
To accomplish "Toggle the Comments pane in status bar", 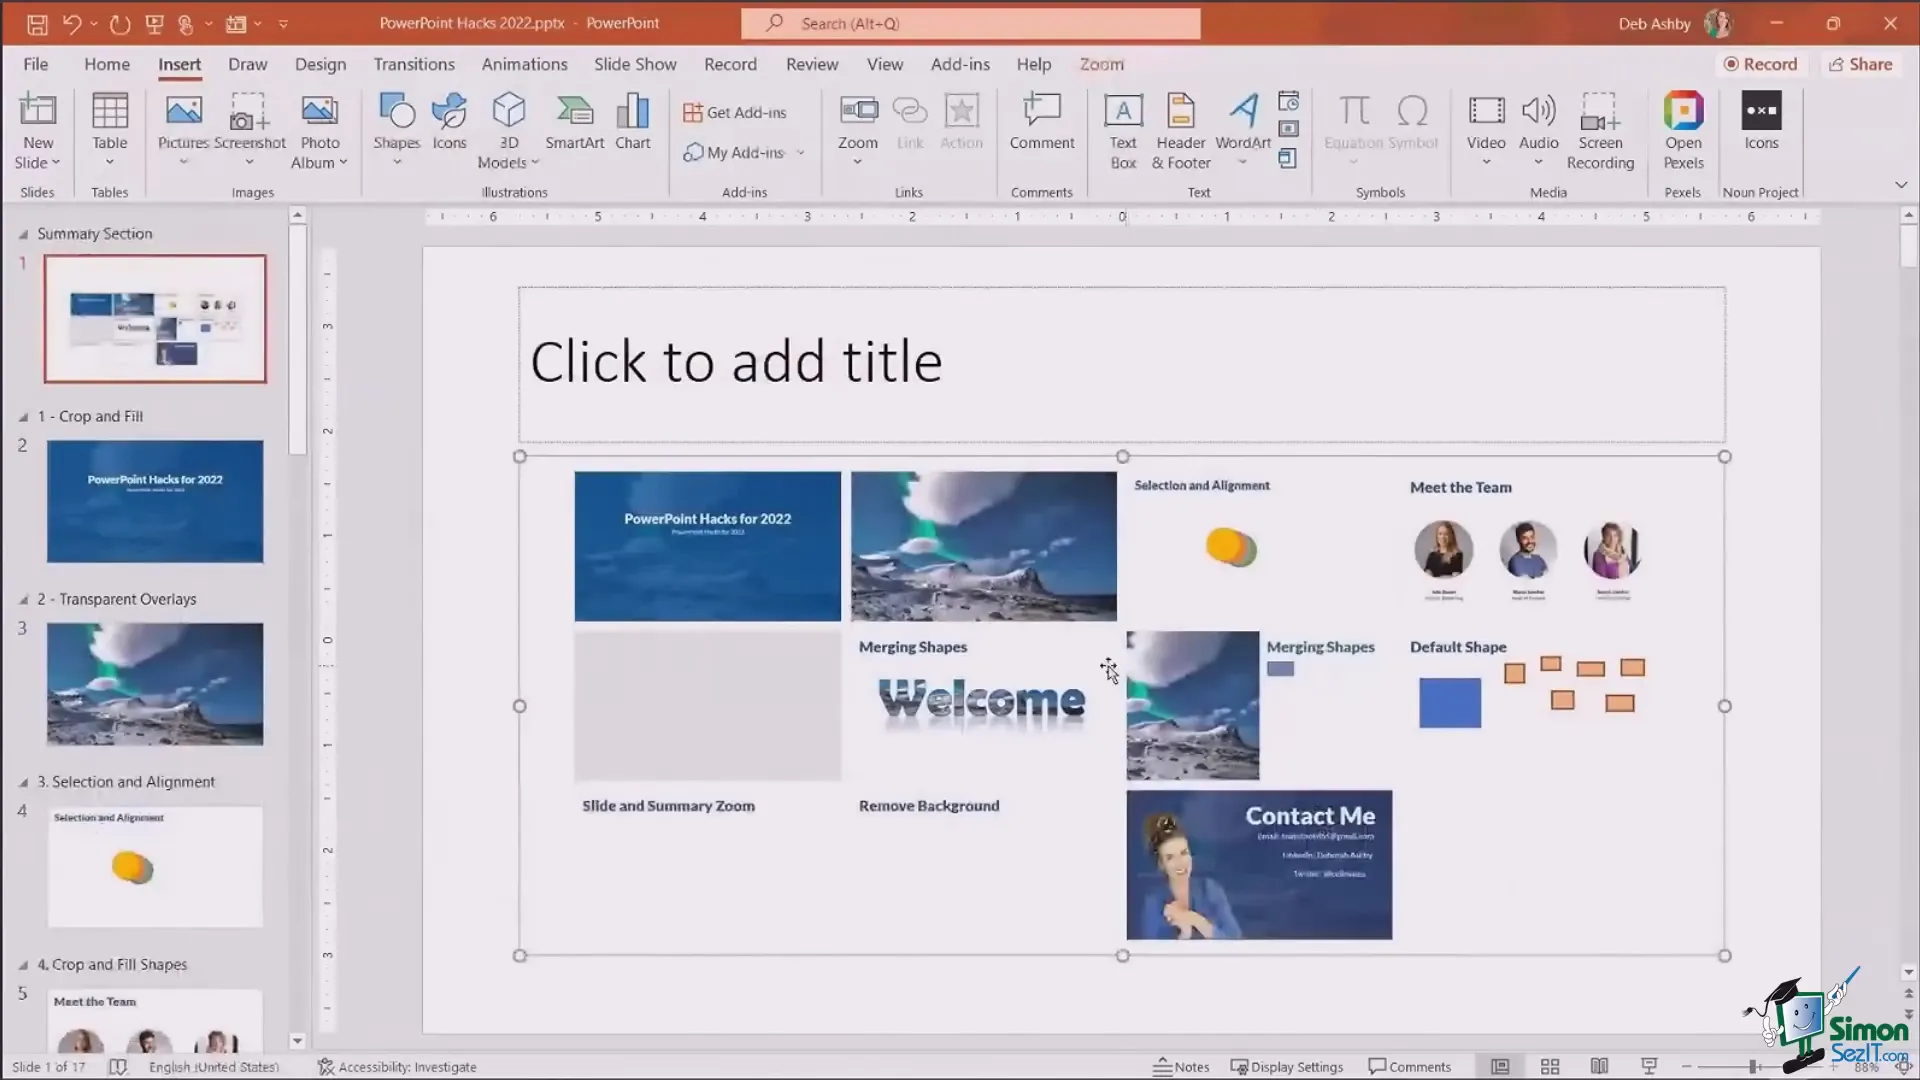I will tap(1409, 1067).
